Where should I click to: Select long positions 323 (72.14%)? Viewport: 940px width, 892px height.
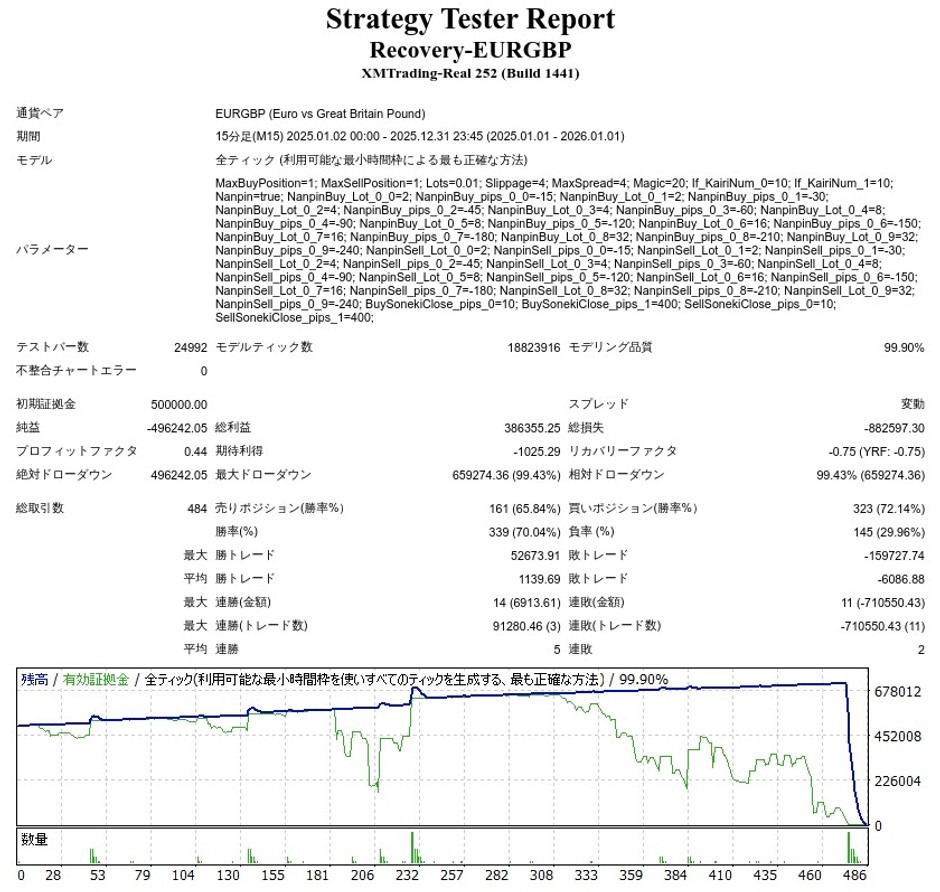[888, 509]
